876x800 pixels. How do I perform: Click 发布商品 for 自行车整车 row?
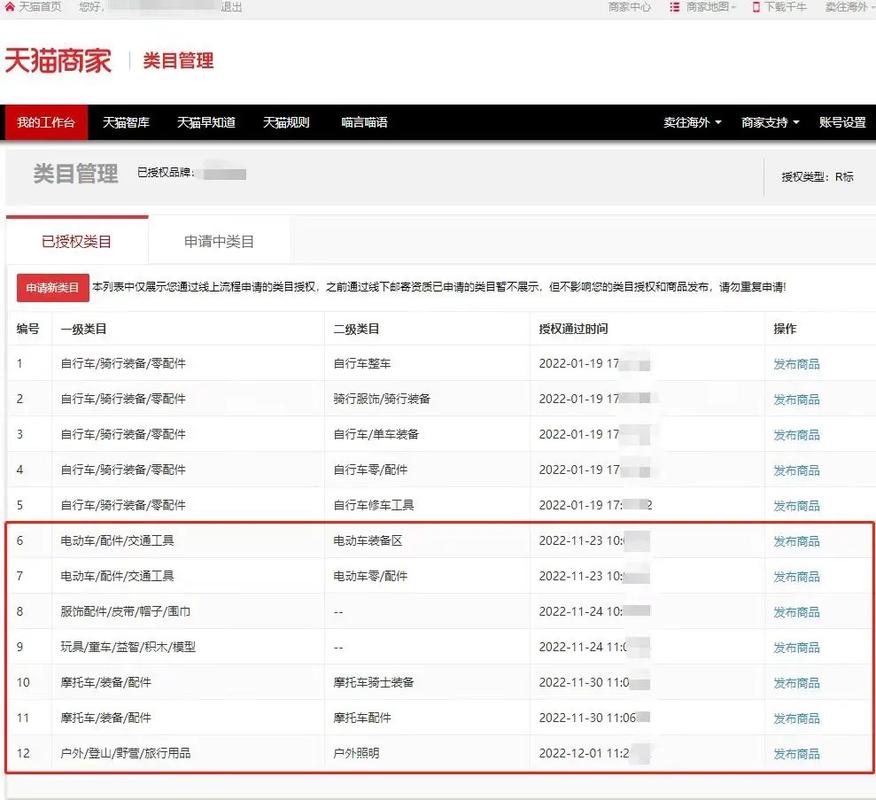click(797, 364)
